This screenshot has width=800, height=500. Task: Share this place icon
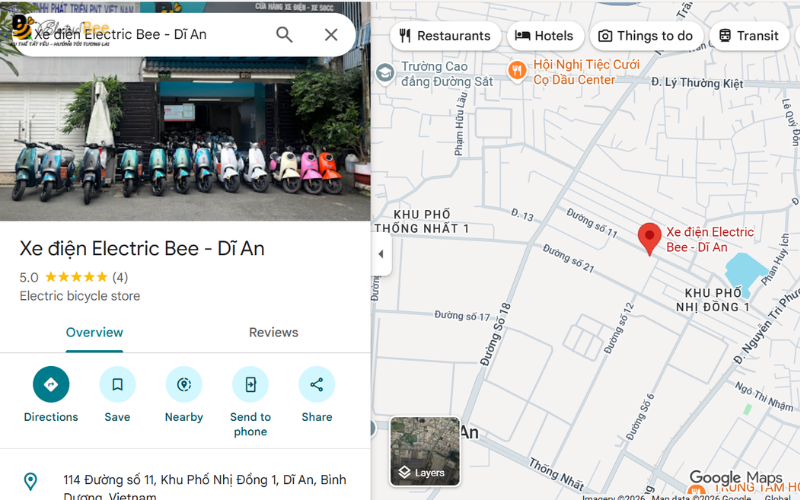tap(317, 384)
